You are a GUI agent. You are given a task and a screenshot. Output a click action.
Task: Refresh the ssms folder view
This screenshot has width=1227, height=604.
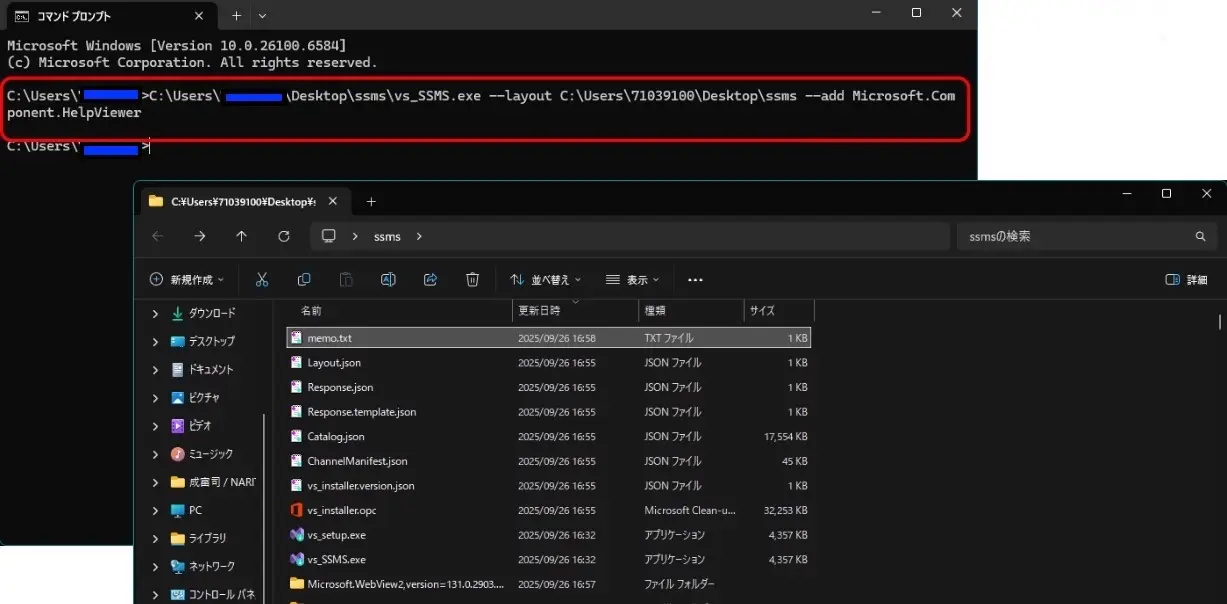(x=283, y=236)
